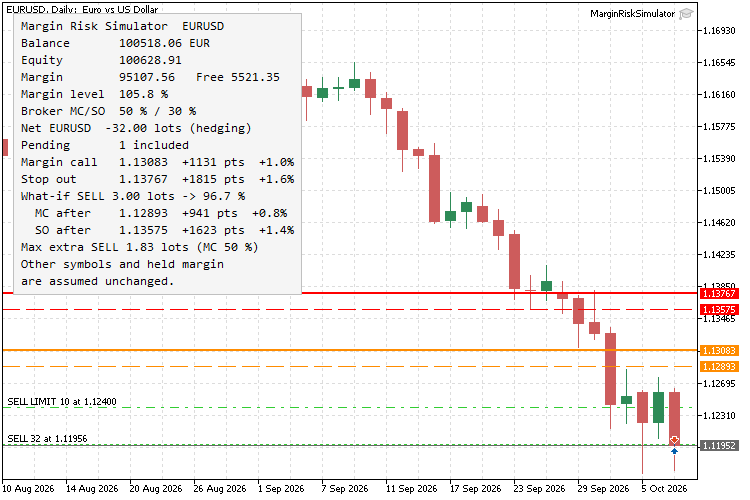Click the Broker MC/SO 50 % / 30 % row
750x500 pixels.
[109, 111]
